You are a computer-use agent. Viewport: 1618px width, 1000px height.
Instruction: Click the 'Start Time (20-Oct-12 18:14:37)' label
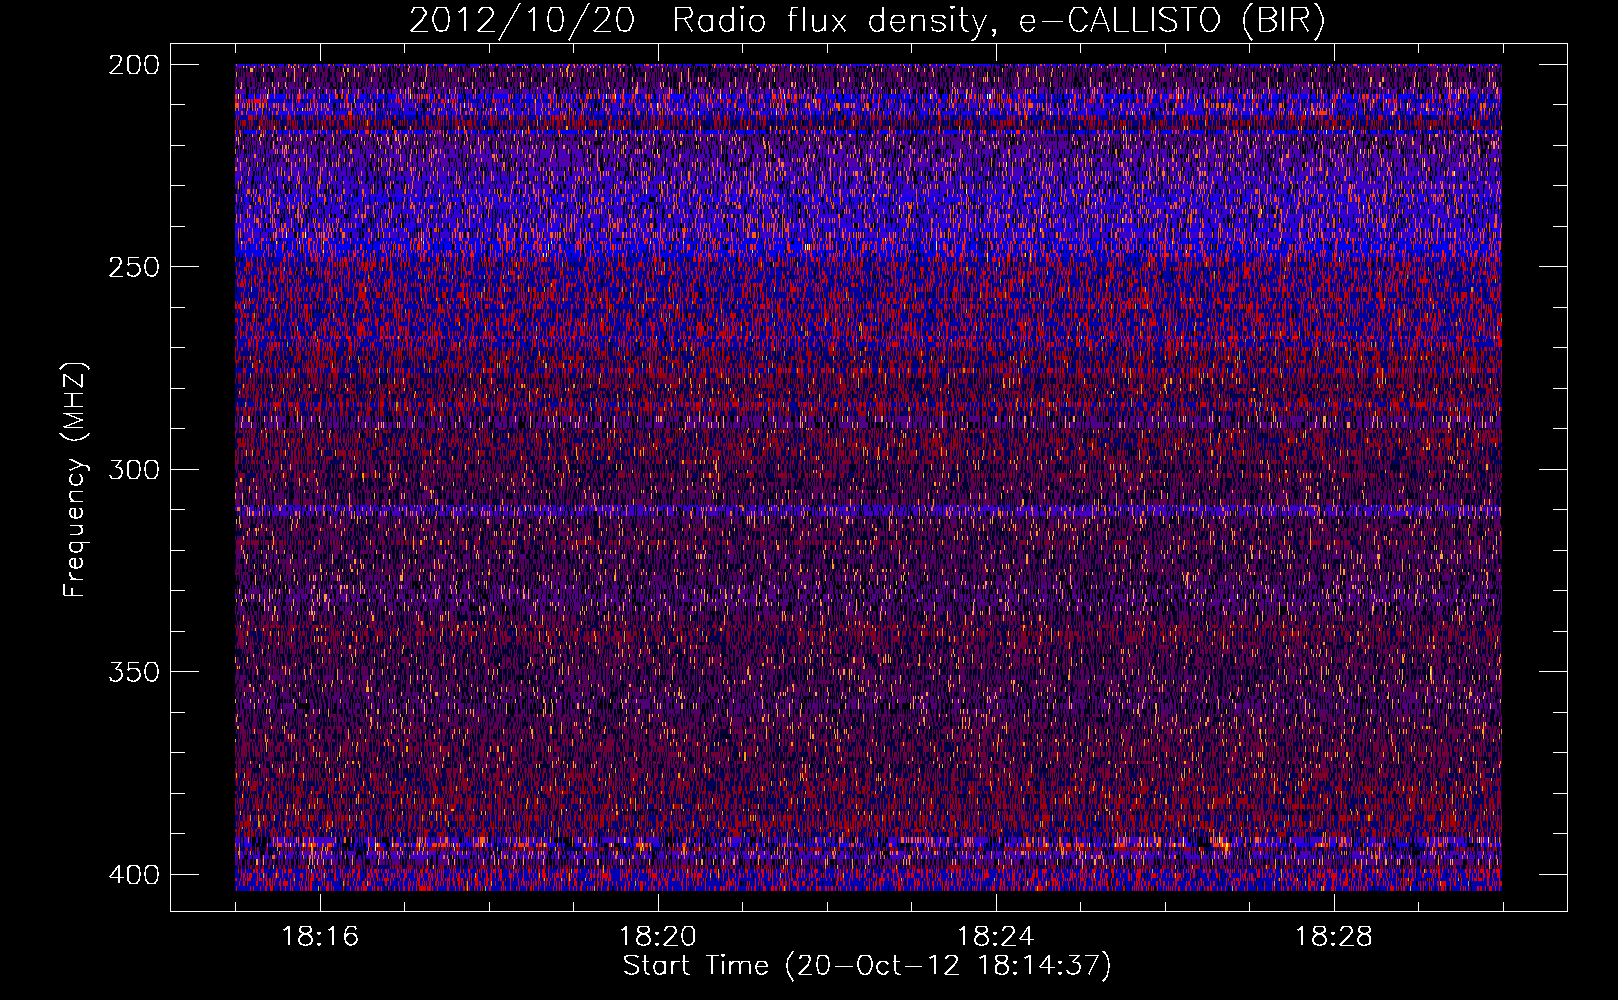[867, 966]
